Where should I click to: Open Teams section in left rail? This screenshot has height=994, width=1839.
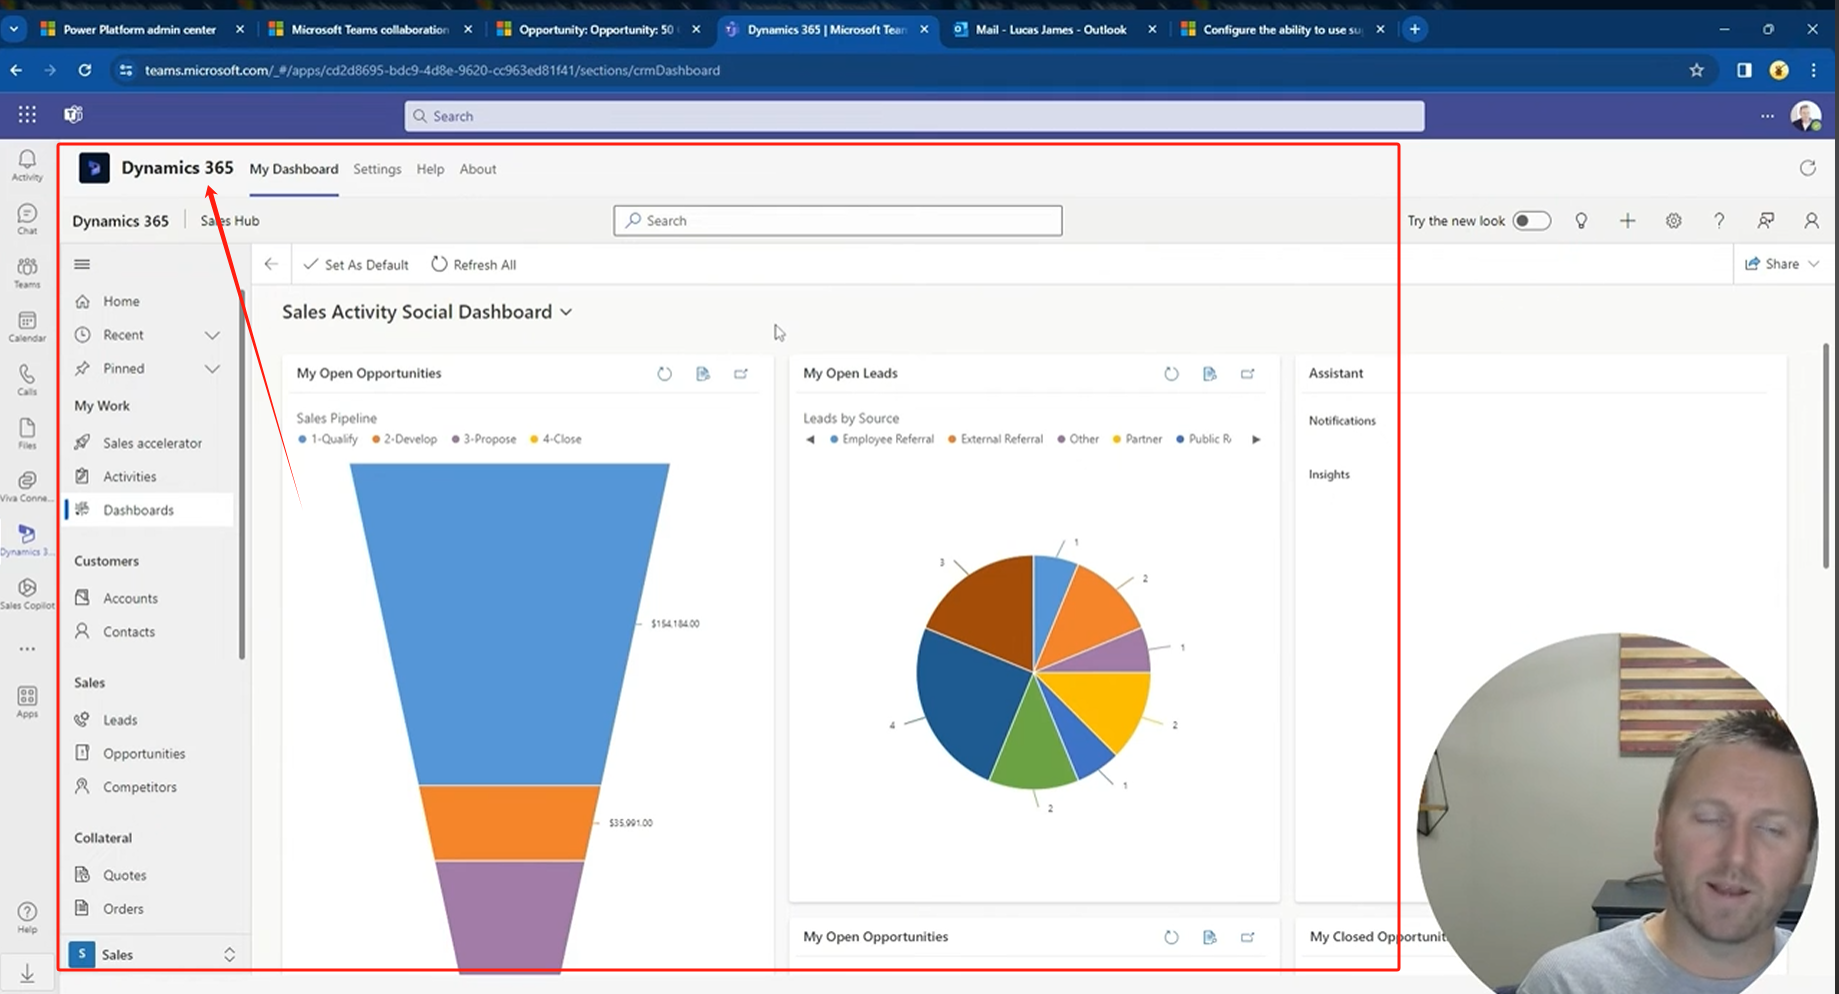tap(27, 272)
